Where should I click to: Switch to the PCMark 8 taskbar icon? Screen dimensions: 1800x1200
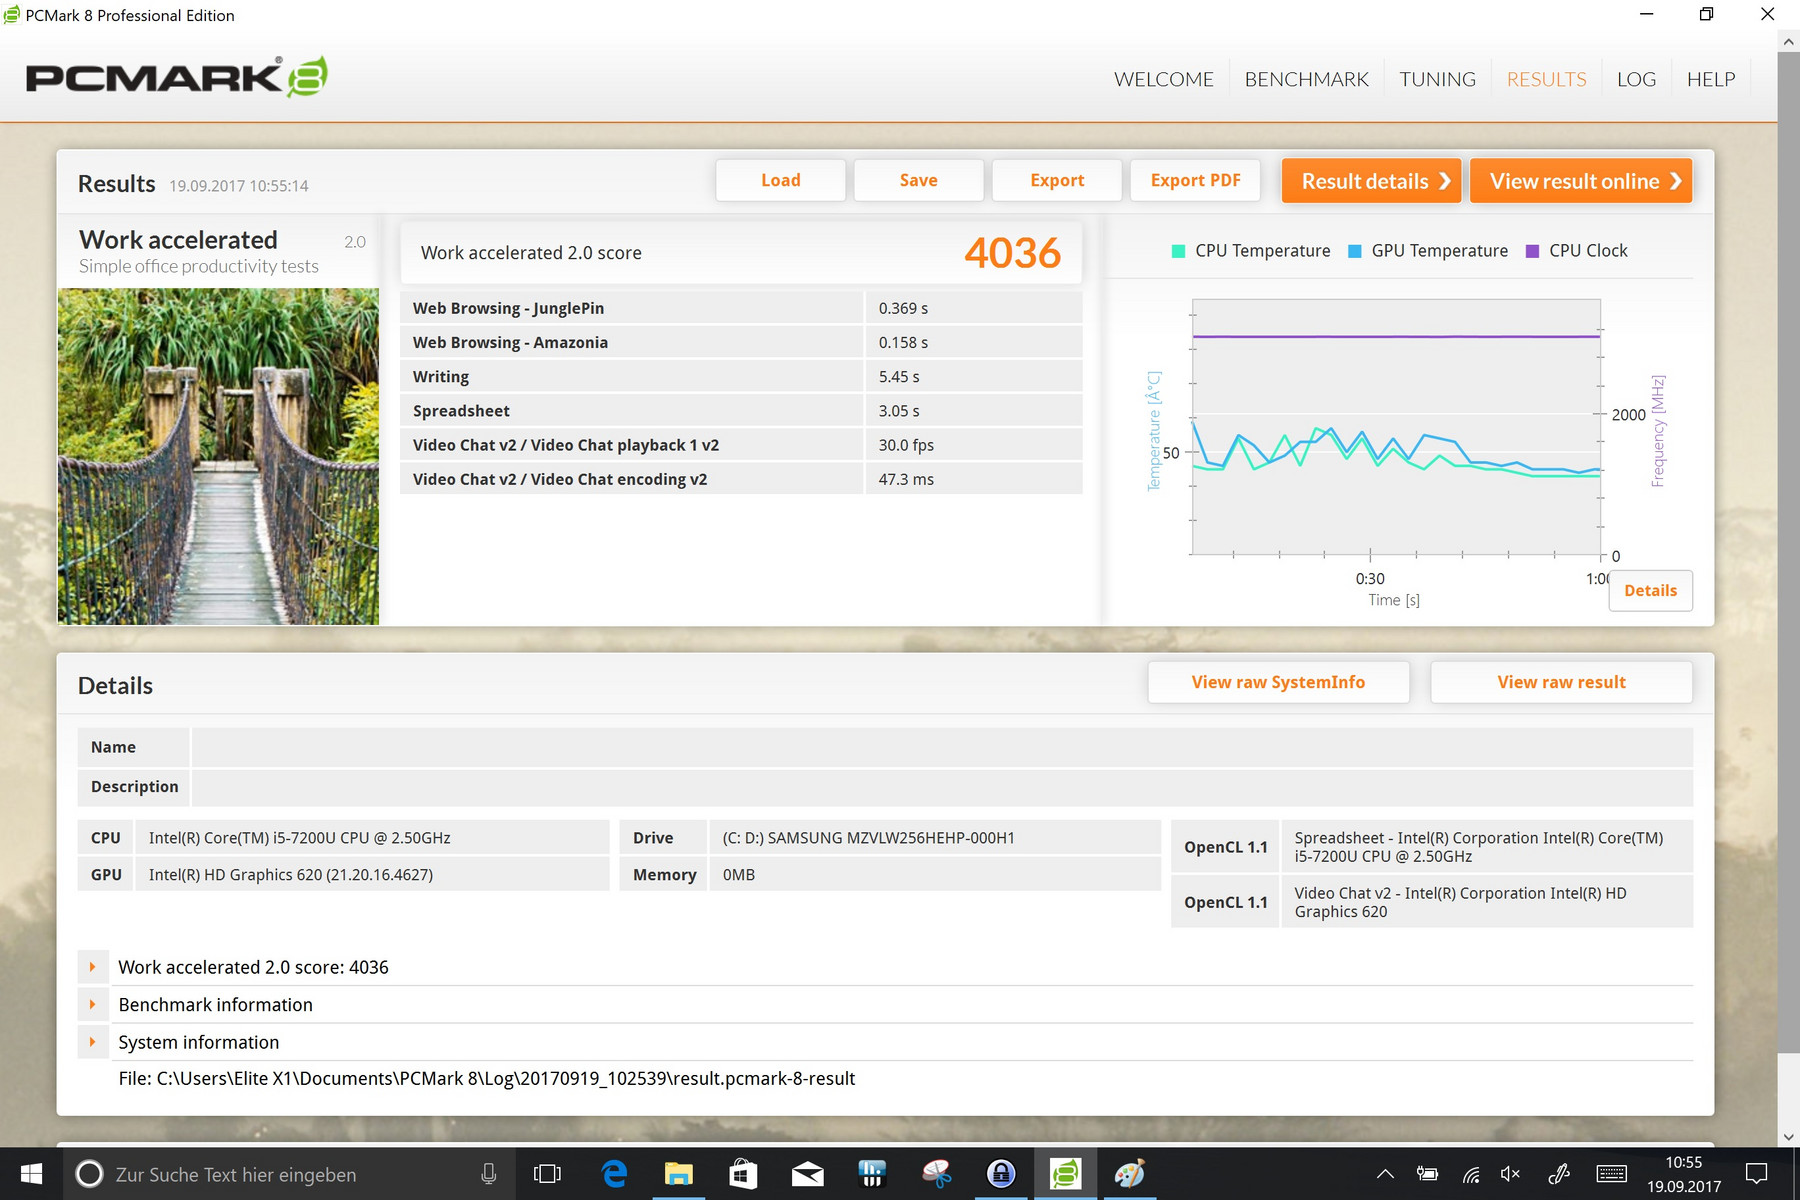[x=1065, y=1174]
